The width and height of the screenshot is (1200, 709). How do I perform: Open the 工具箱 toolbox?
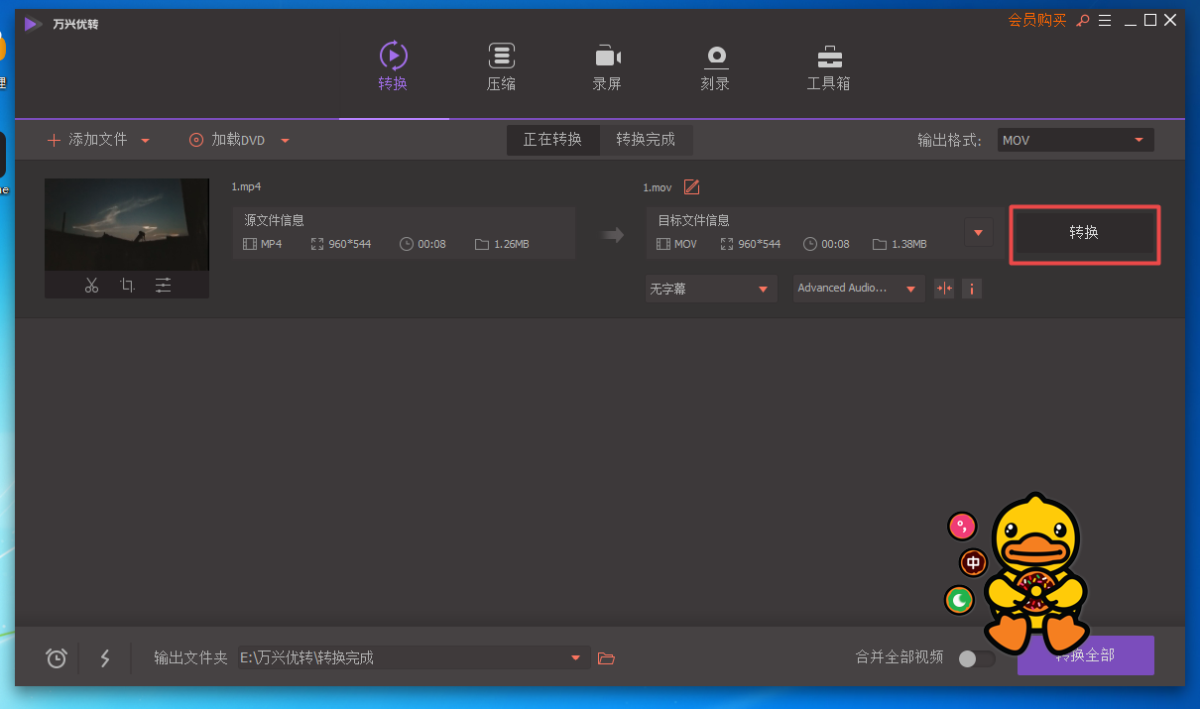click(828, 67)
